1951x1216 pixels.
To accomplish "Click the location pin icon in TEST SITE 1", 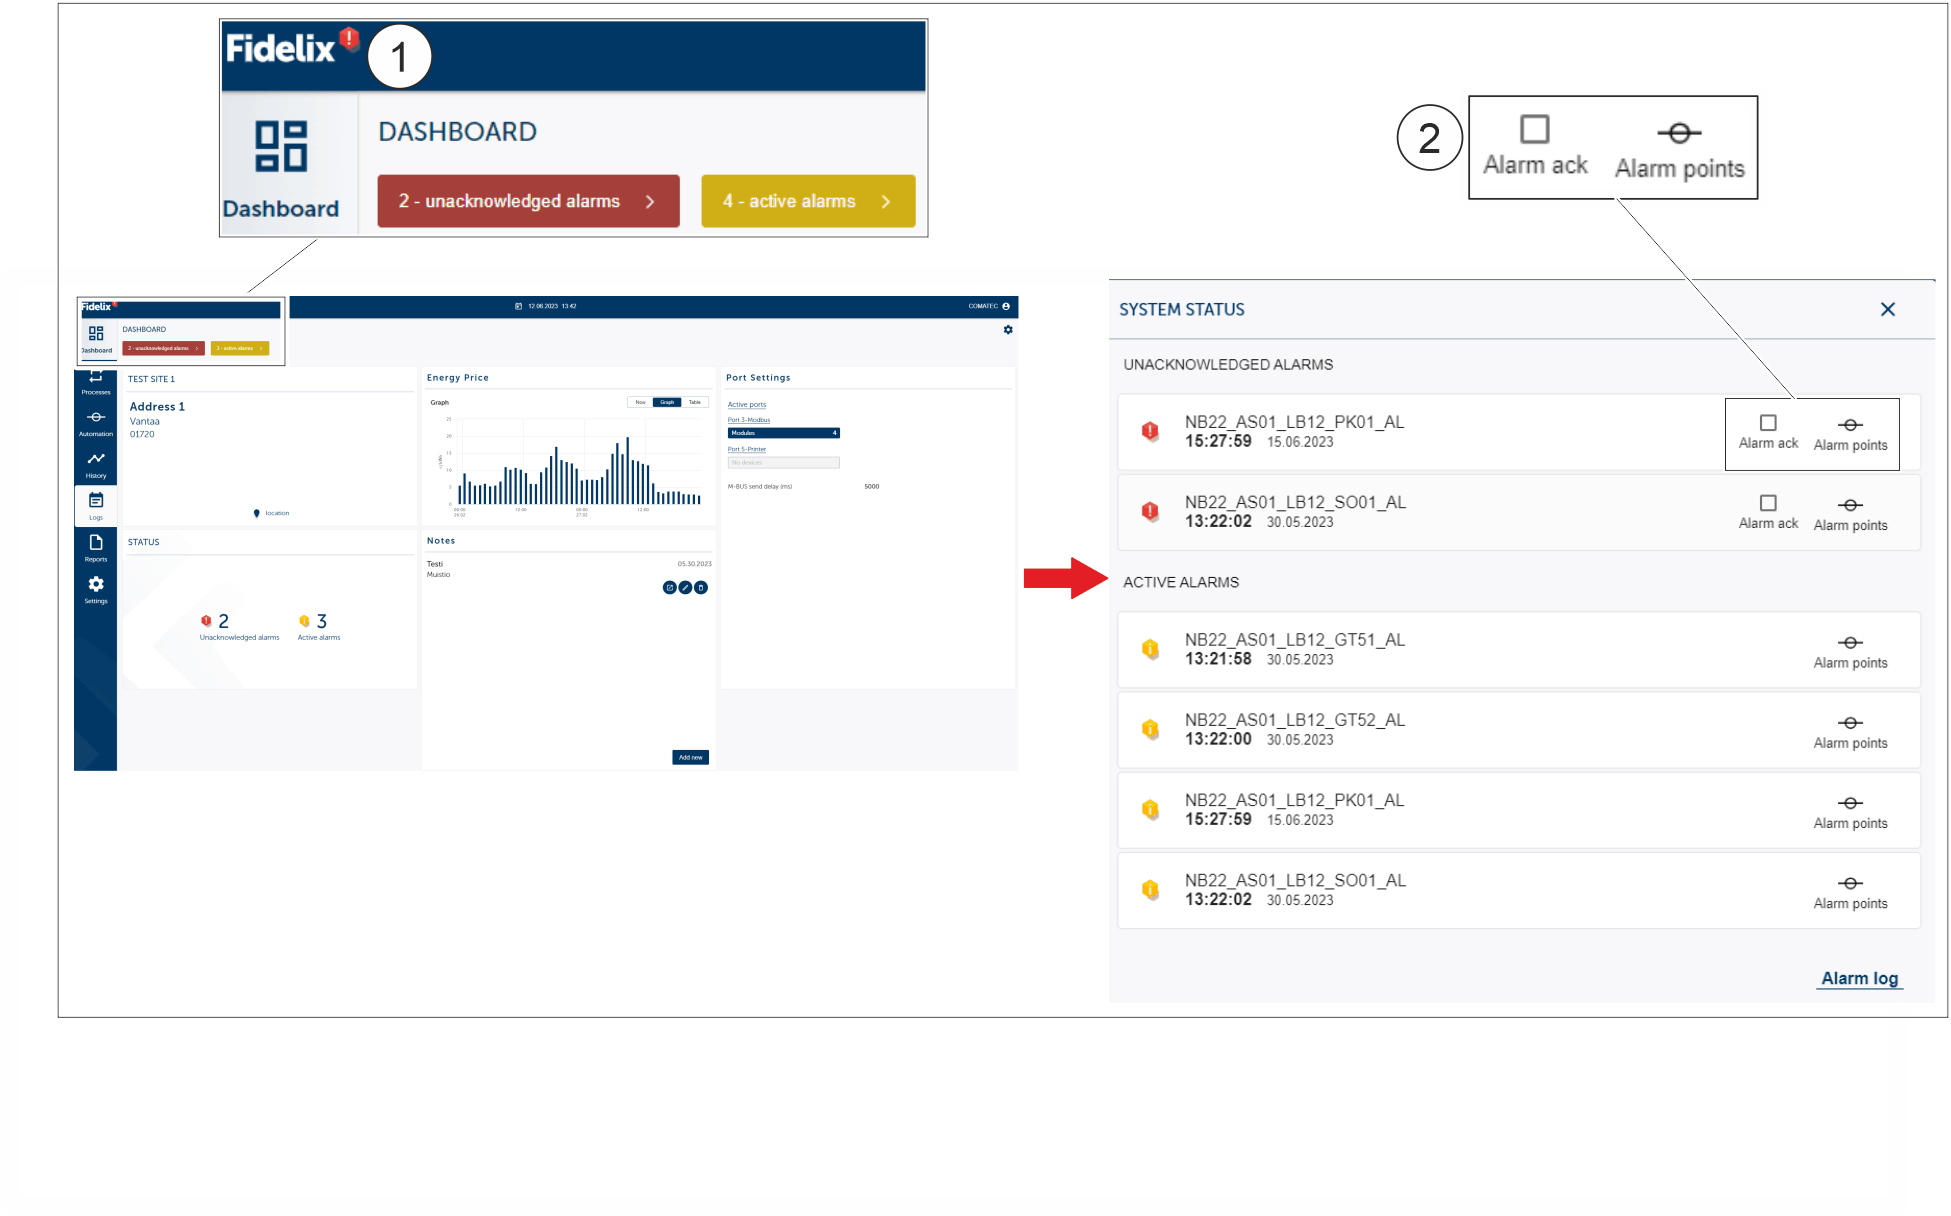I will [257, 513].
